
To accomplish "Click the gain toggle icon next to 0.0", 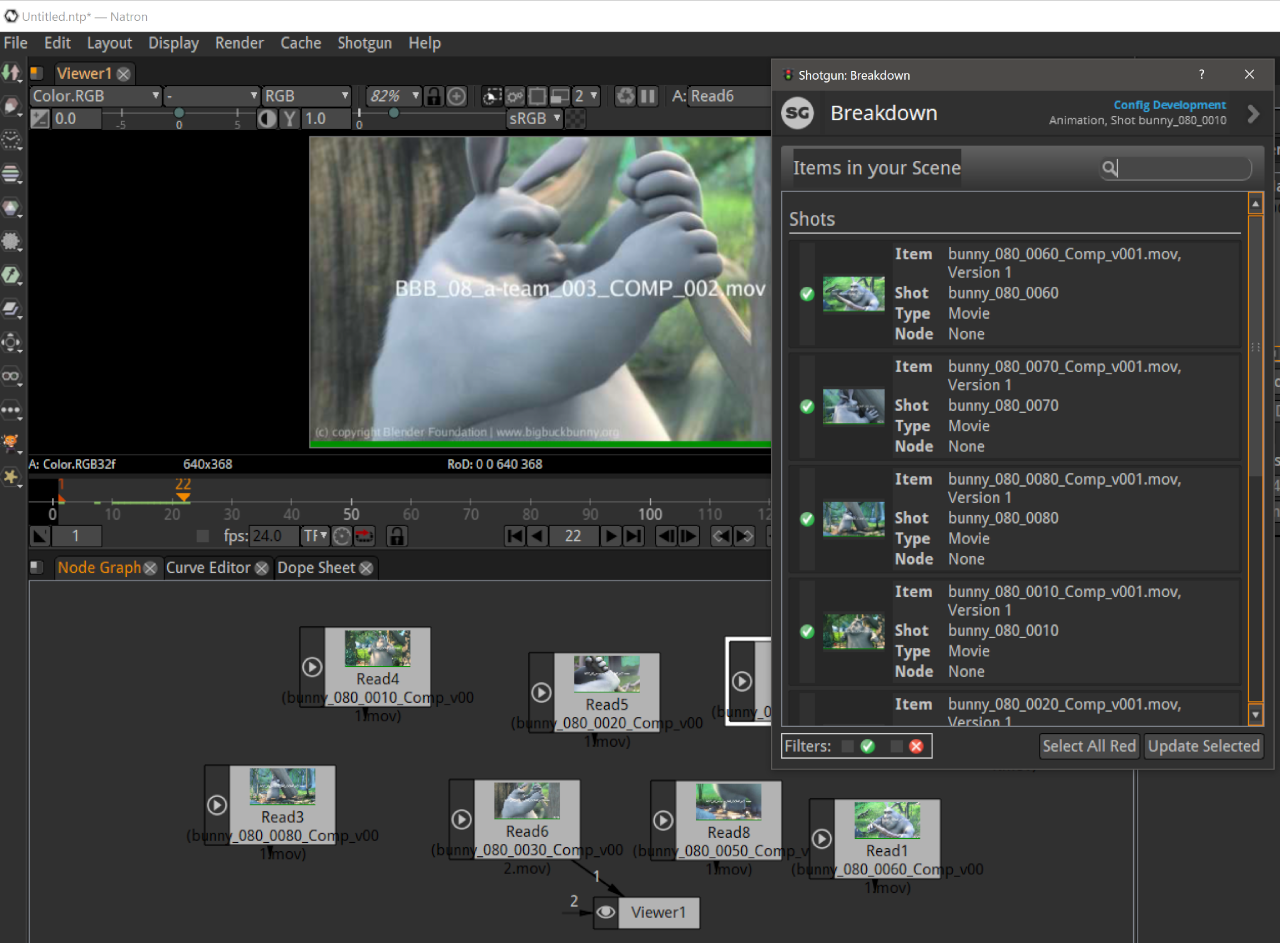I will (x=39, y=118).
